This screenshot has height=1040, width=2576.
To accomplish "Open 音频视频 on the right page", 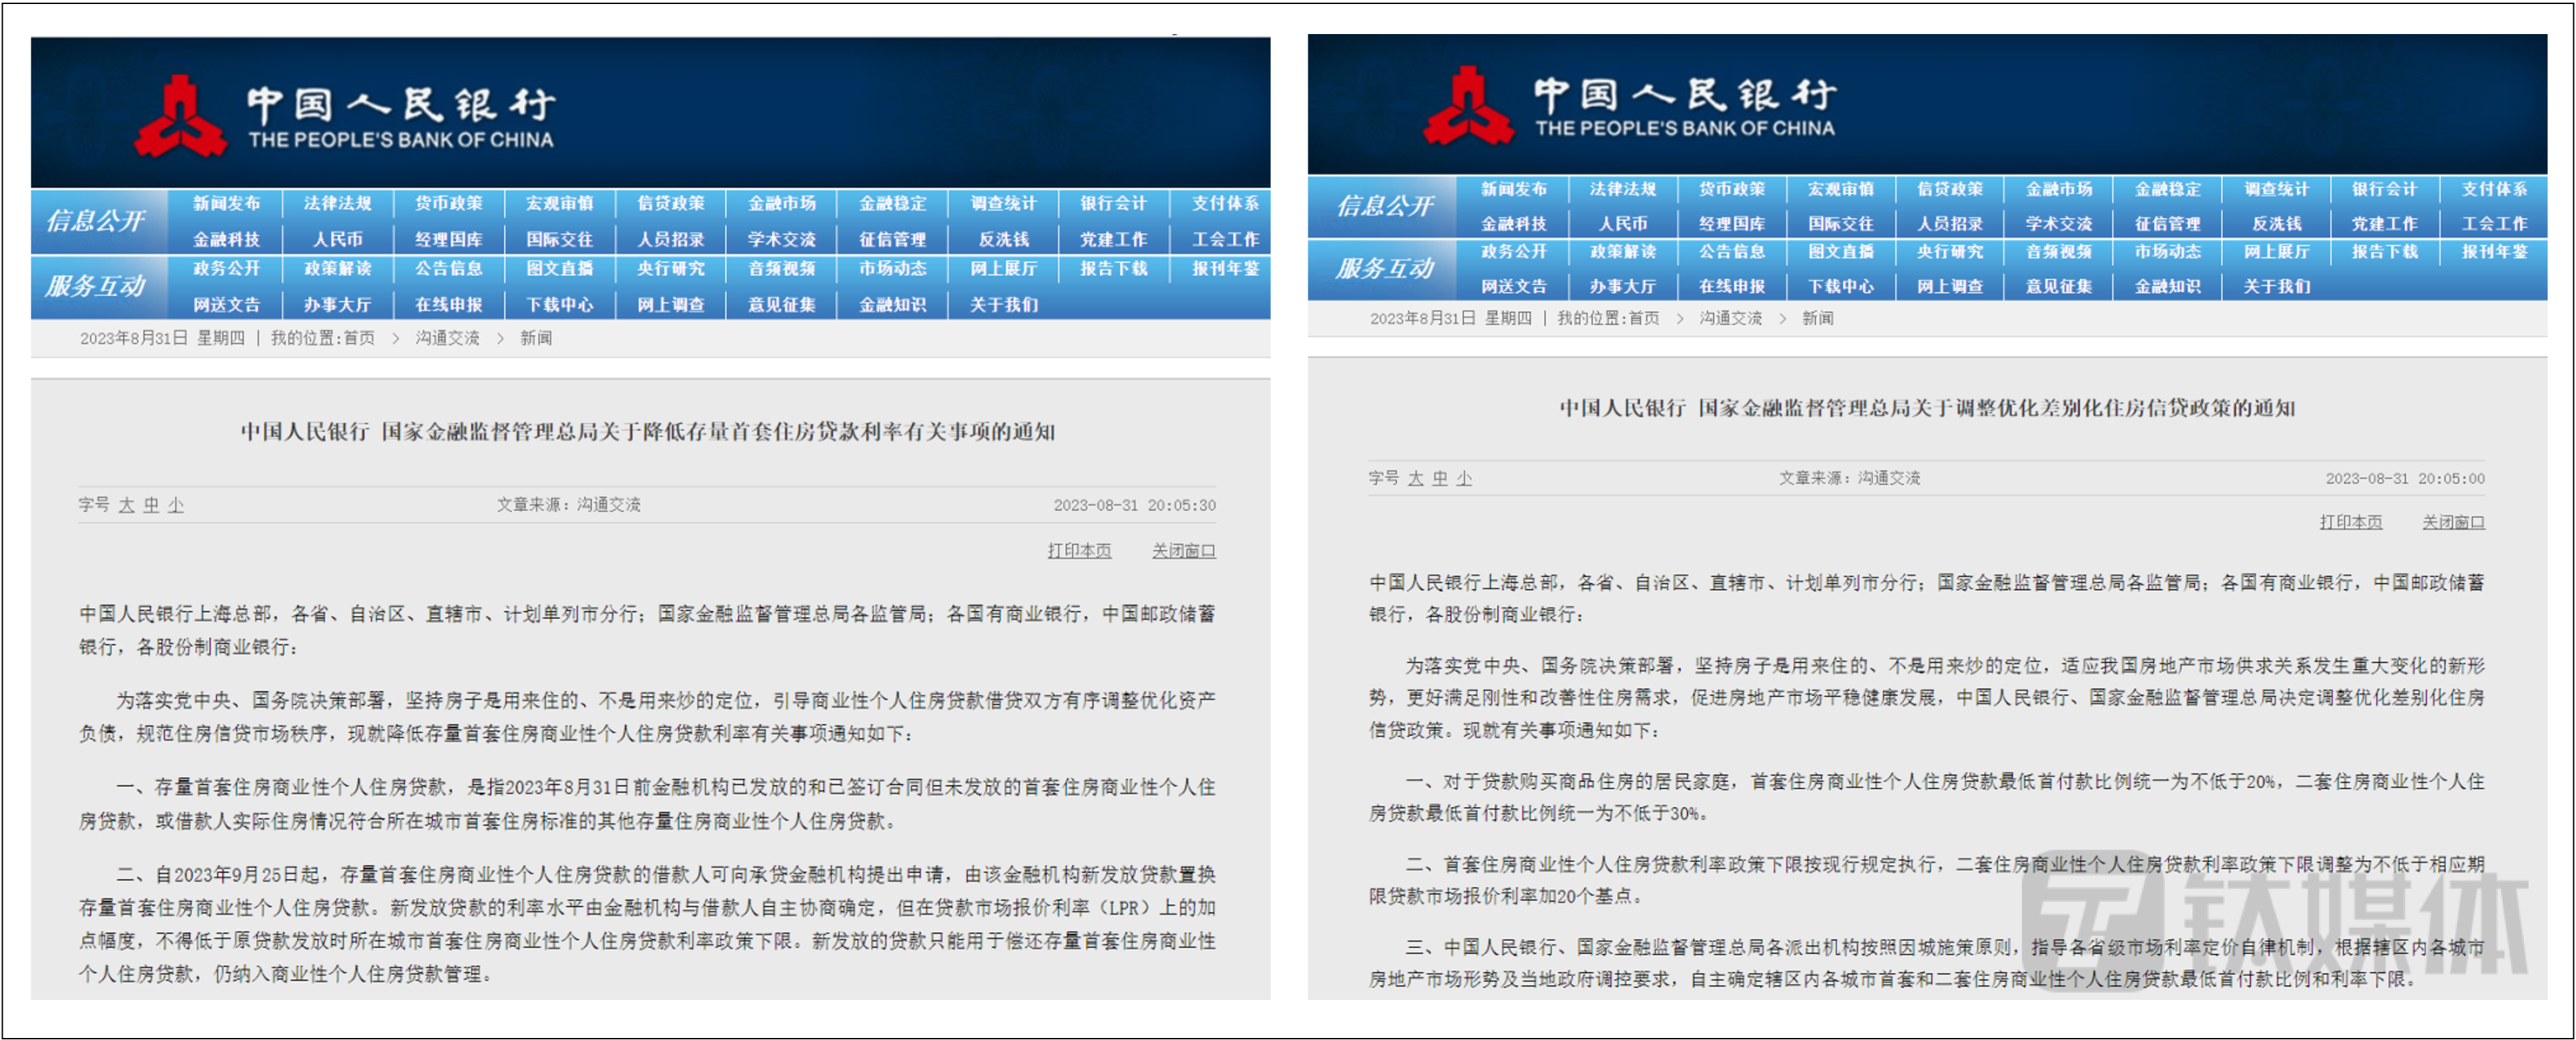I will (2058, 251).
